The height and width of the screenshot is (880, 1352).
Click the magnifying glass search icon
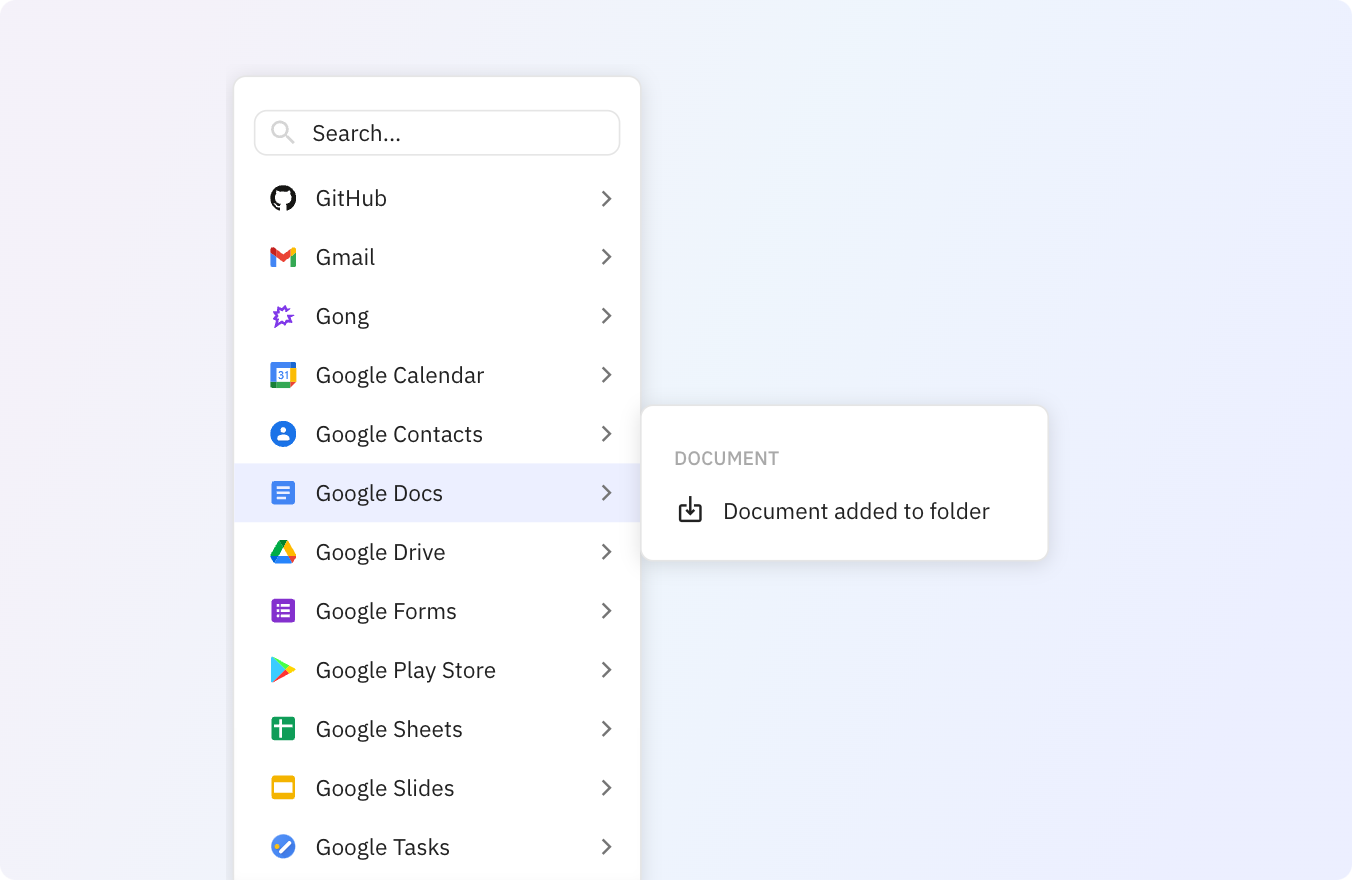(x=282, y=132)
